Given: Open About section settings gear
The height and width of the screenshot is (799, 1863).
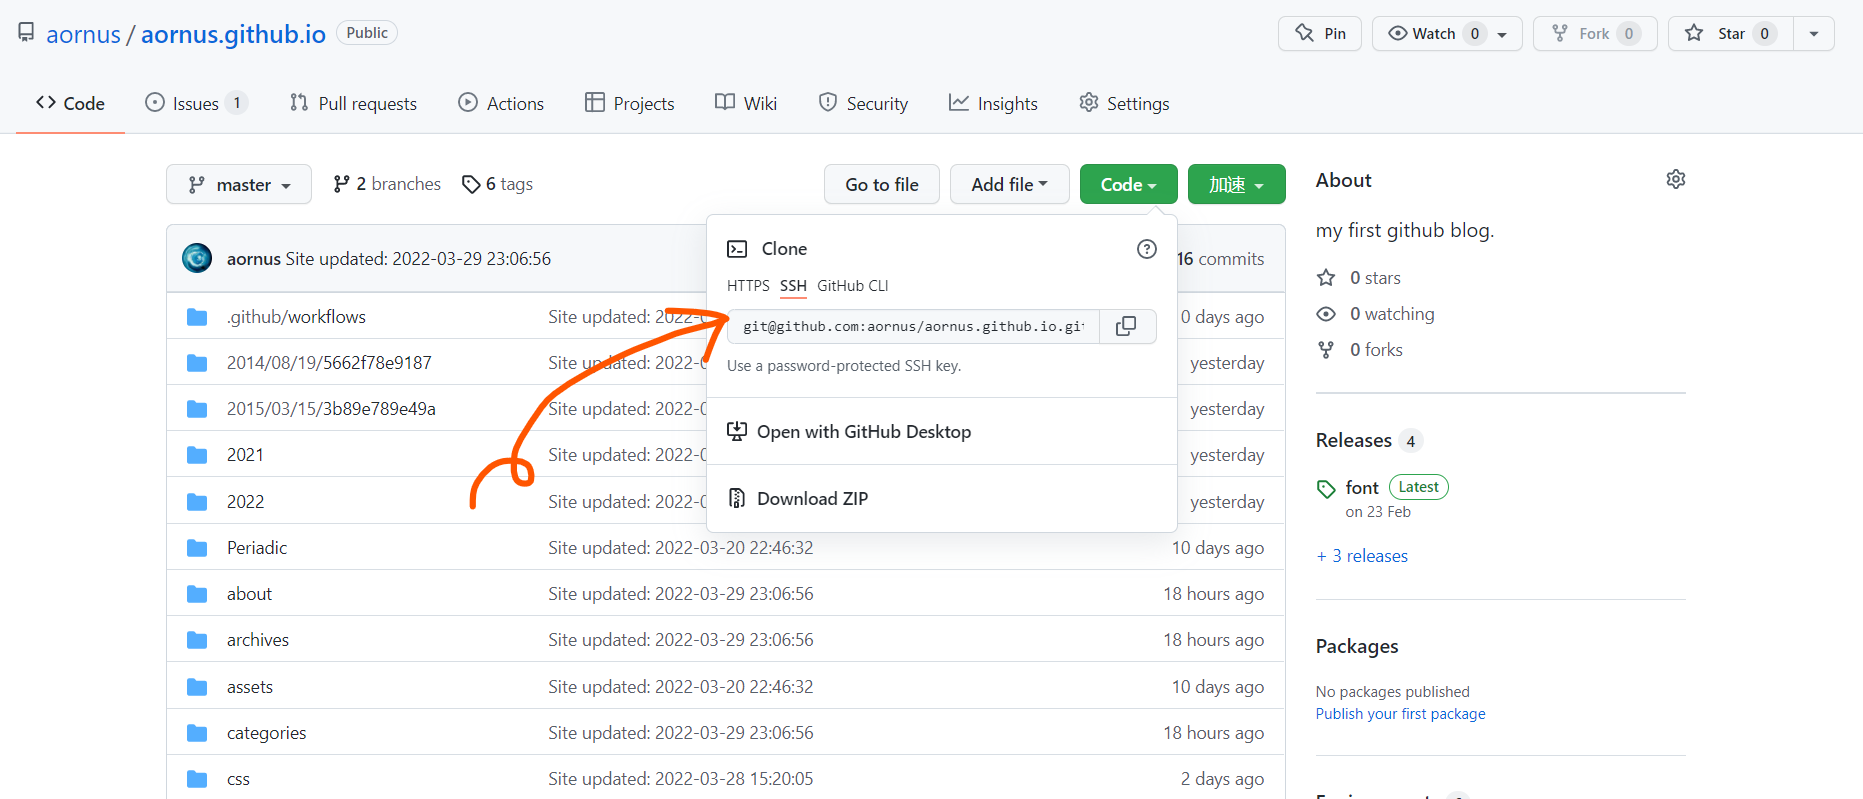Looking at the screenshot, I should 1675,179.
